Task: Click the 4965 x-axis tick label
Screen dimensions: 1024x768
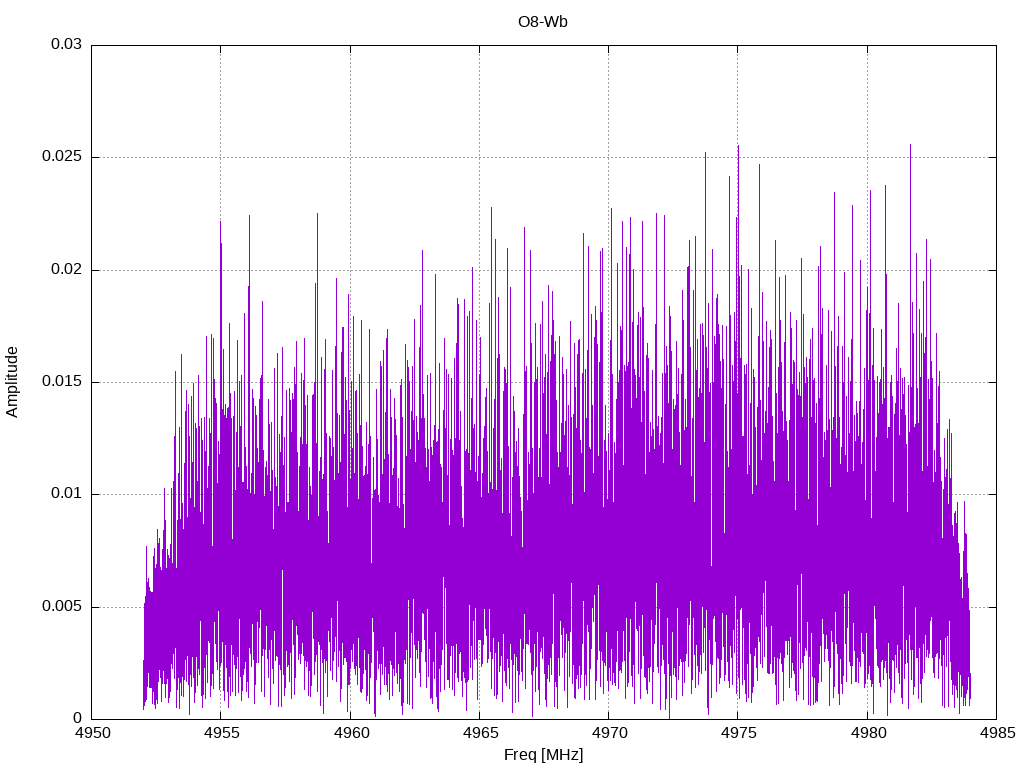Action: coord(480,733)
